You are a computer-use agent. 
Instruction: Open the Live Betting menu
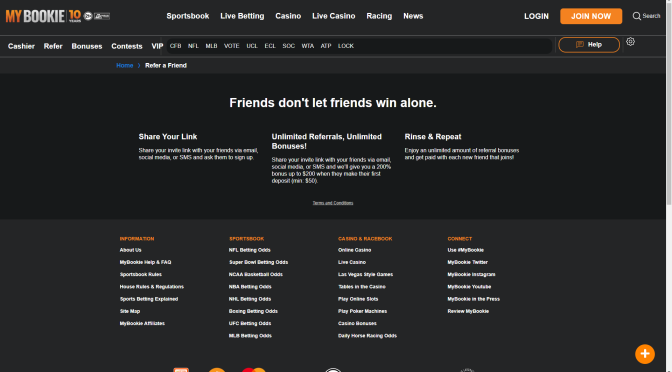pos(242,16)
